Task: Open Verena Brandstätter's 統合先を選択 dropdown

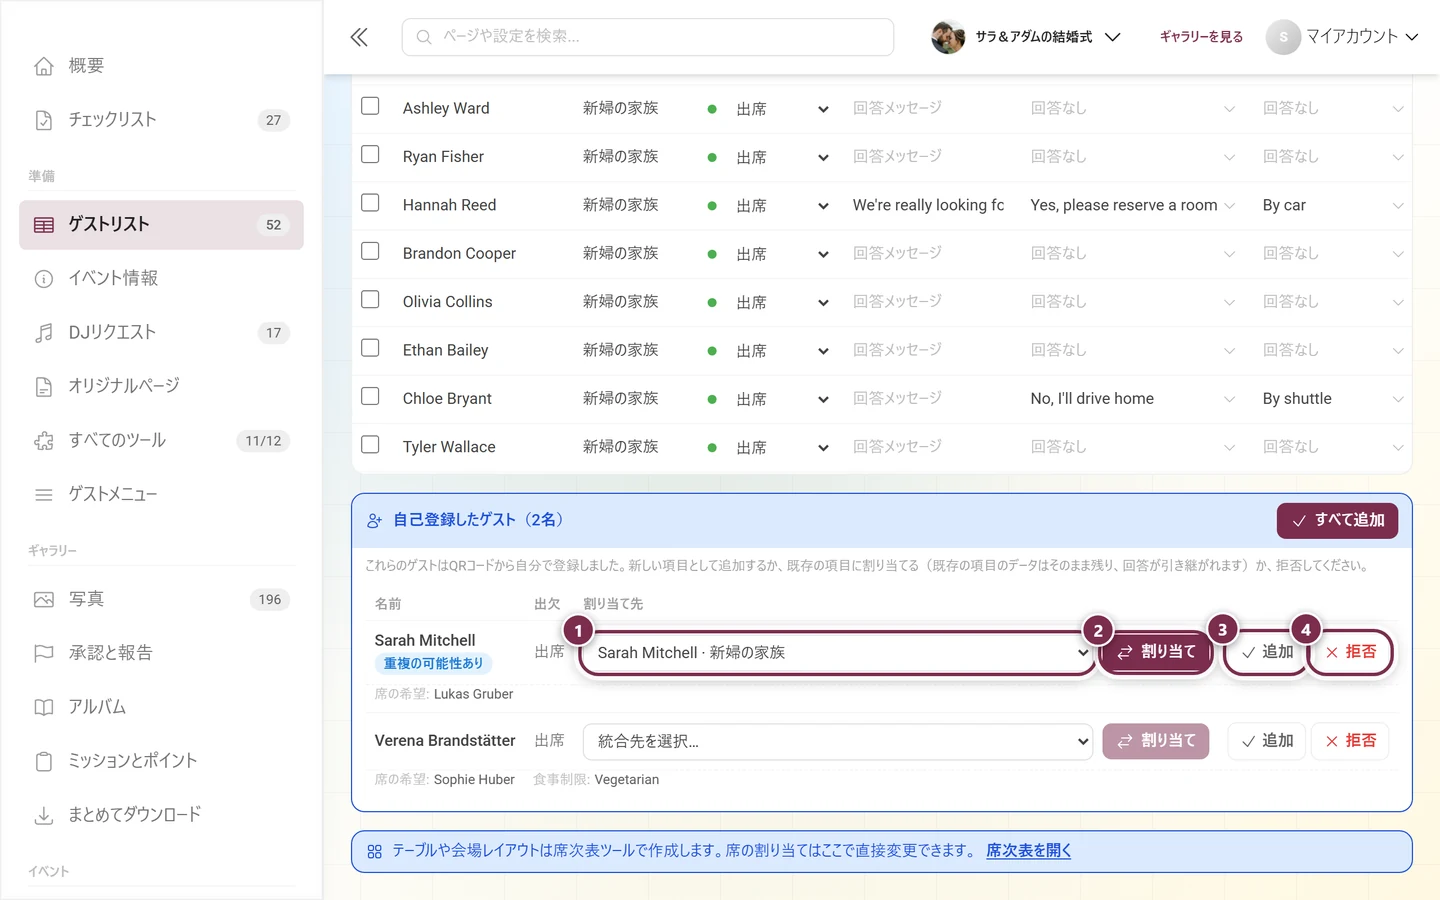Action: click(x=837, y=741)
